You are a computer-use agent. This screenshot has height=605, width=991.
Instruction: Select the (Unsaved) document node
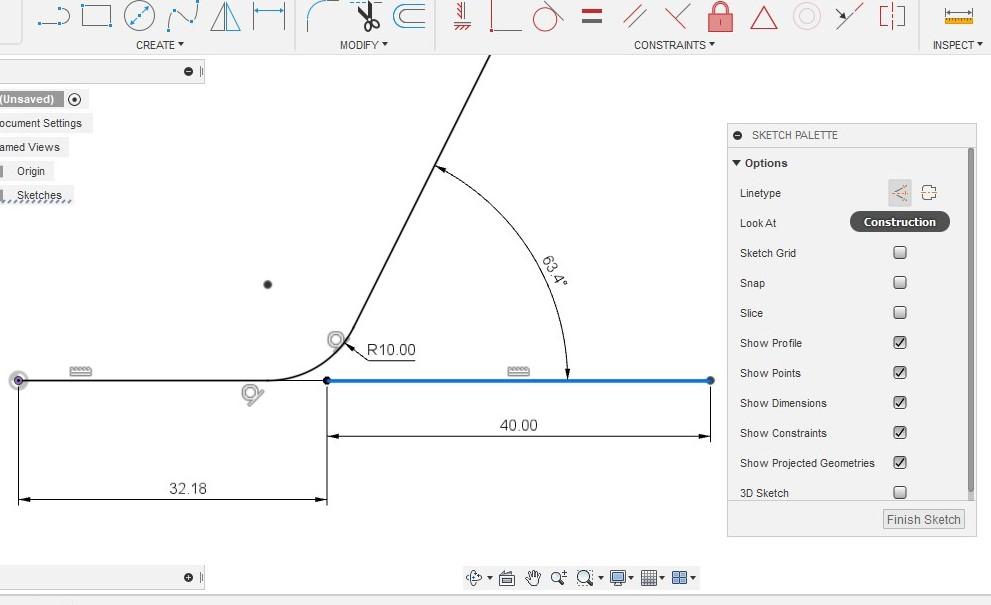coord(27,99)
